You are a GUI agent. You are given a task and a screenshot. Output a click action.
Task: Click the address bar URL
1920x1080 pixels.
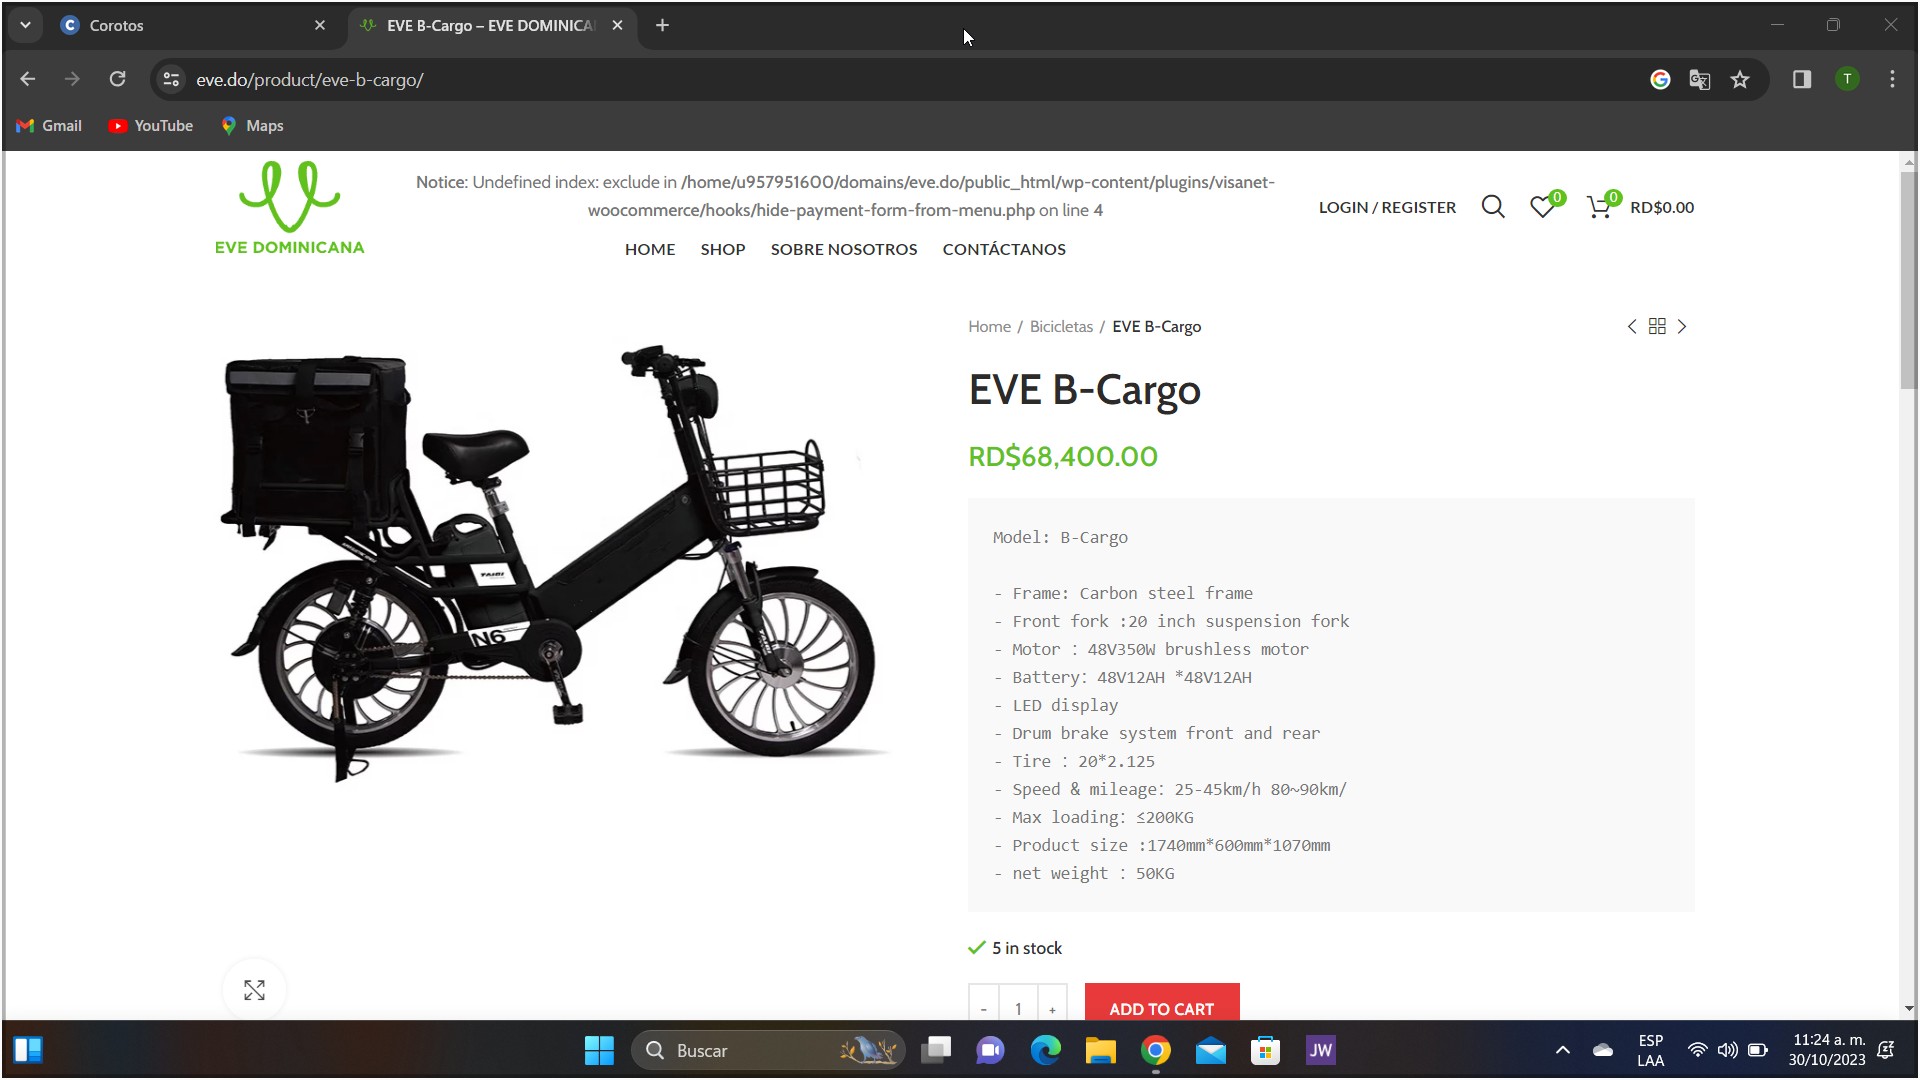coord(310,79)
